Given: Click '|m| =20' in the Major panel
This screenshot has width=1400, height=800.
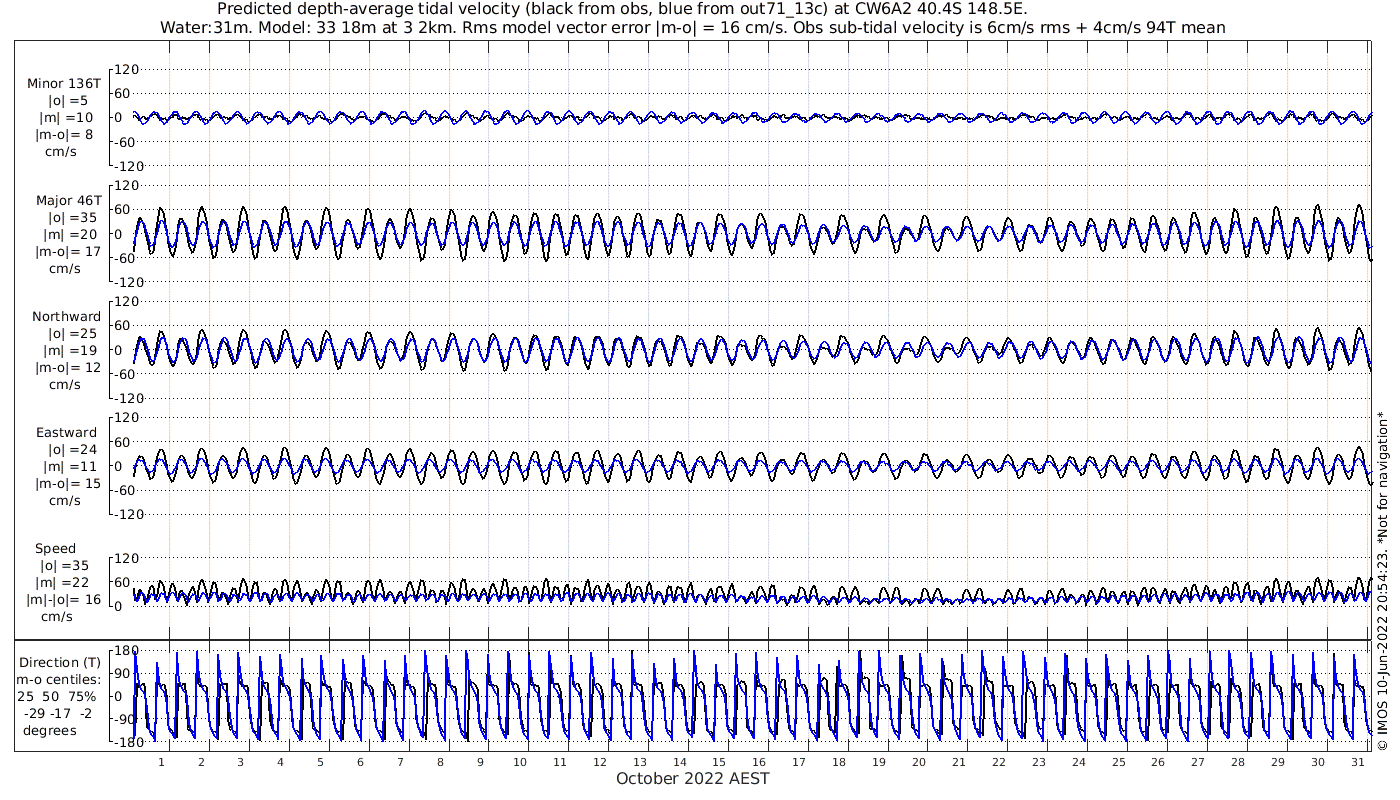Looking at the screenshot, I should (x=68, y=235).
